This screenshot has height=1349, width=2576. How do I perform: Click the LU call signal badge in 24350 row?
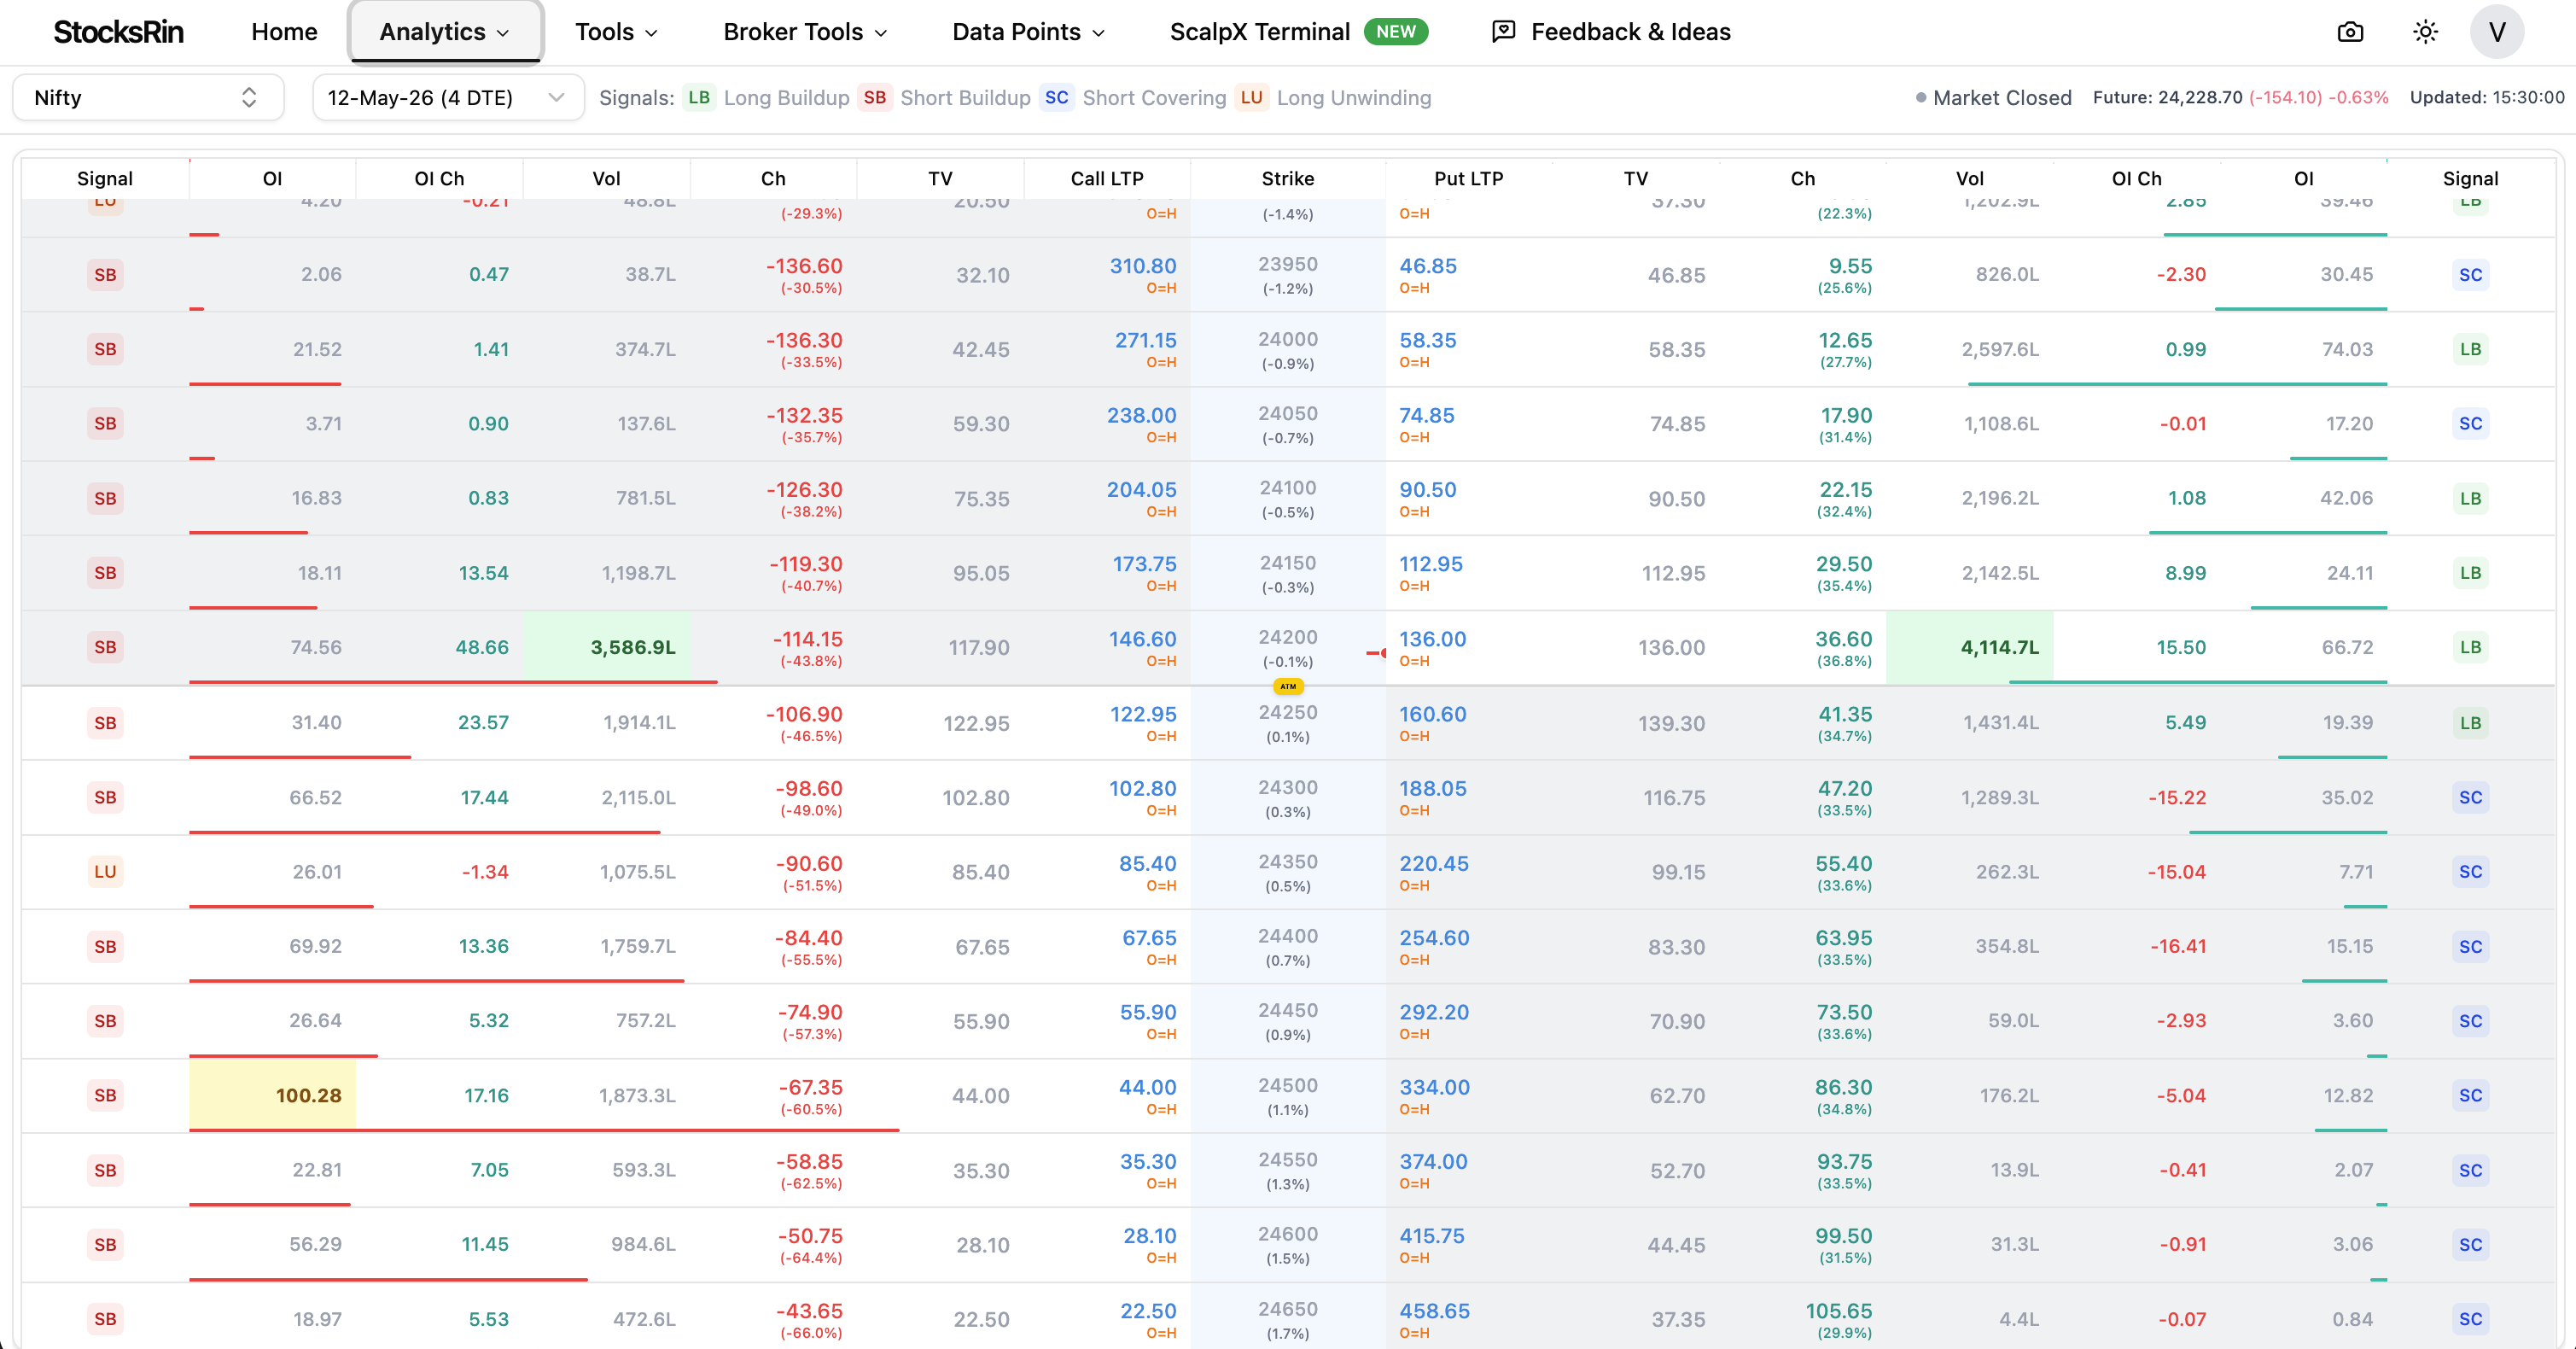(x=105, y=871)
